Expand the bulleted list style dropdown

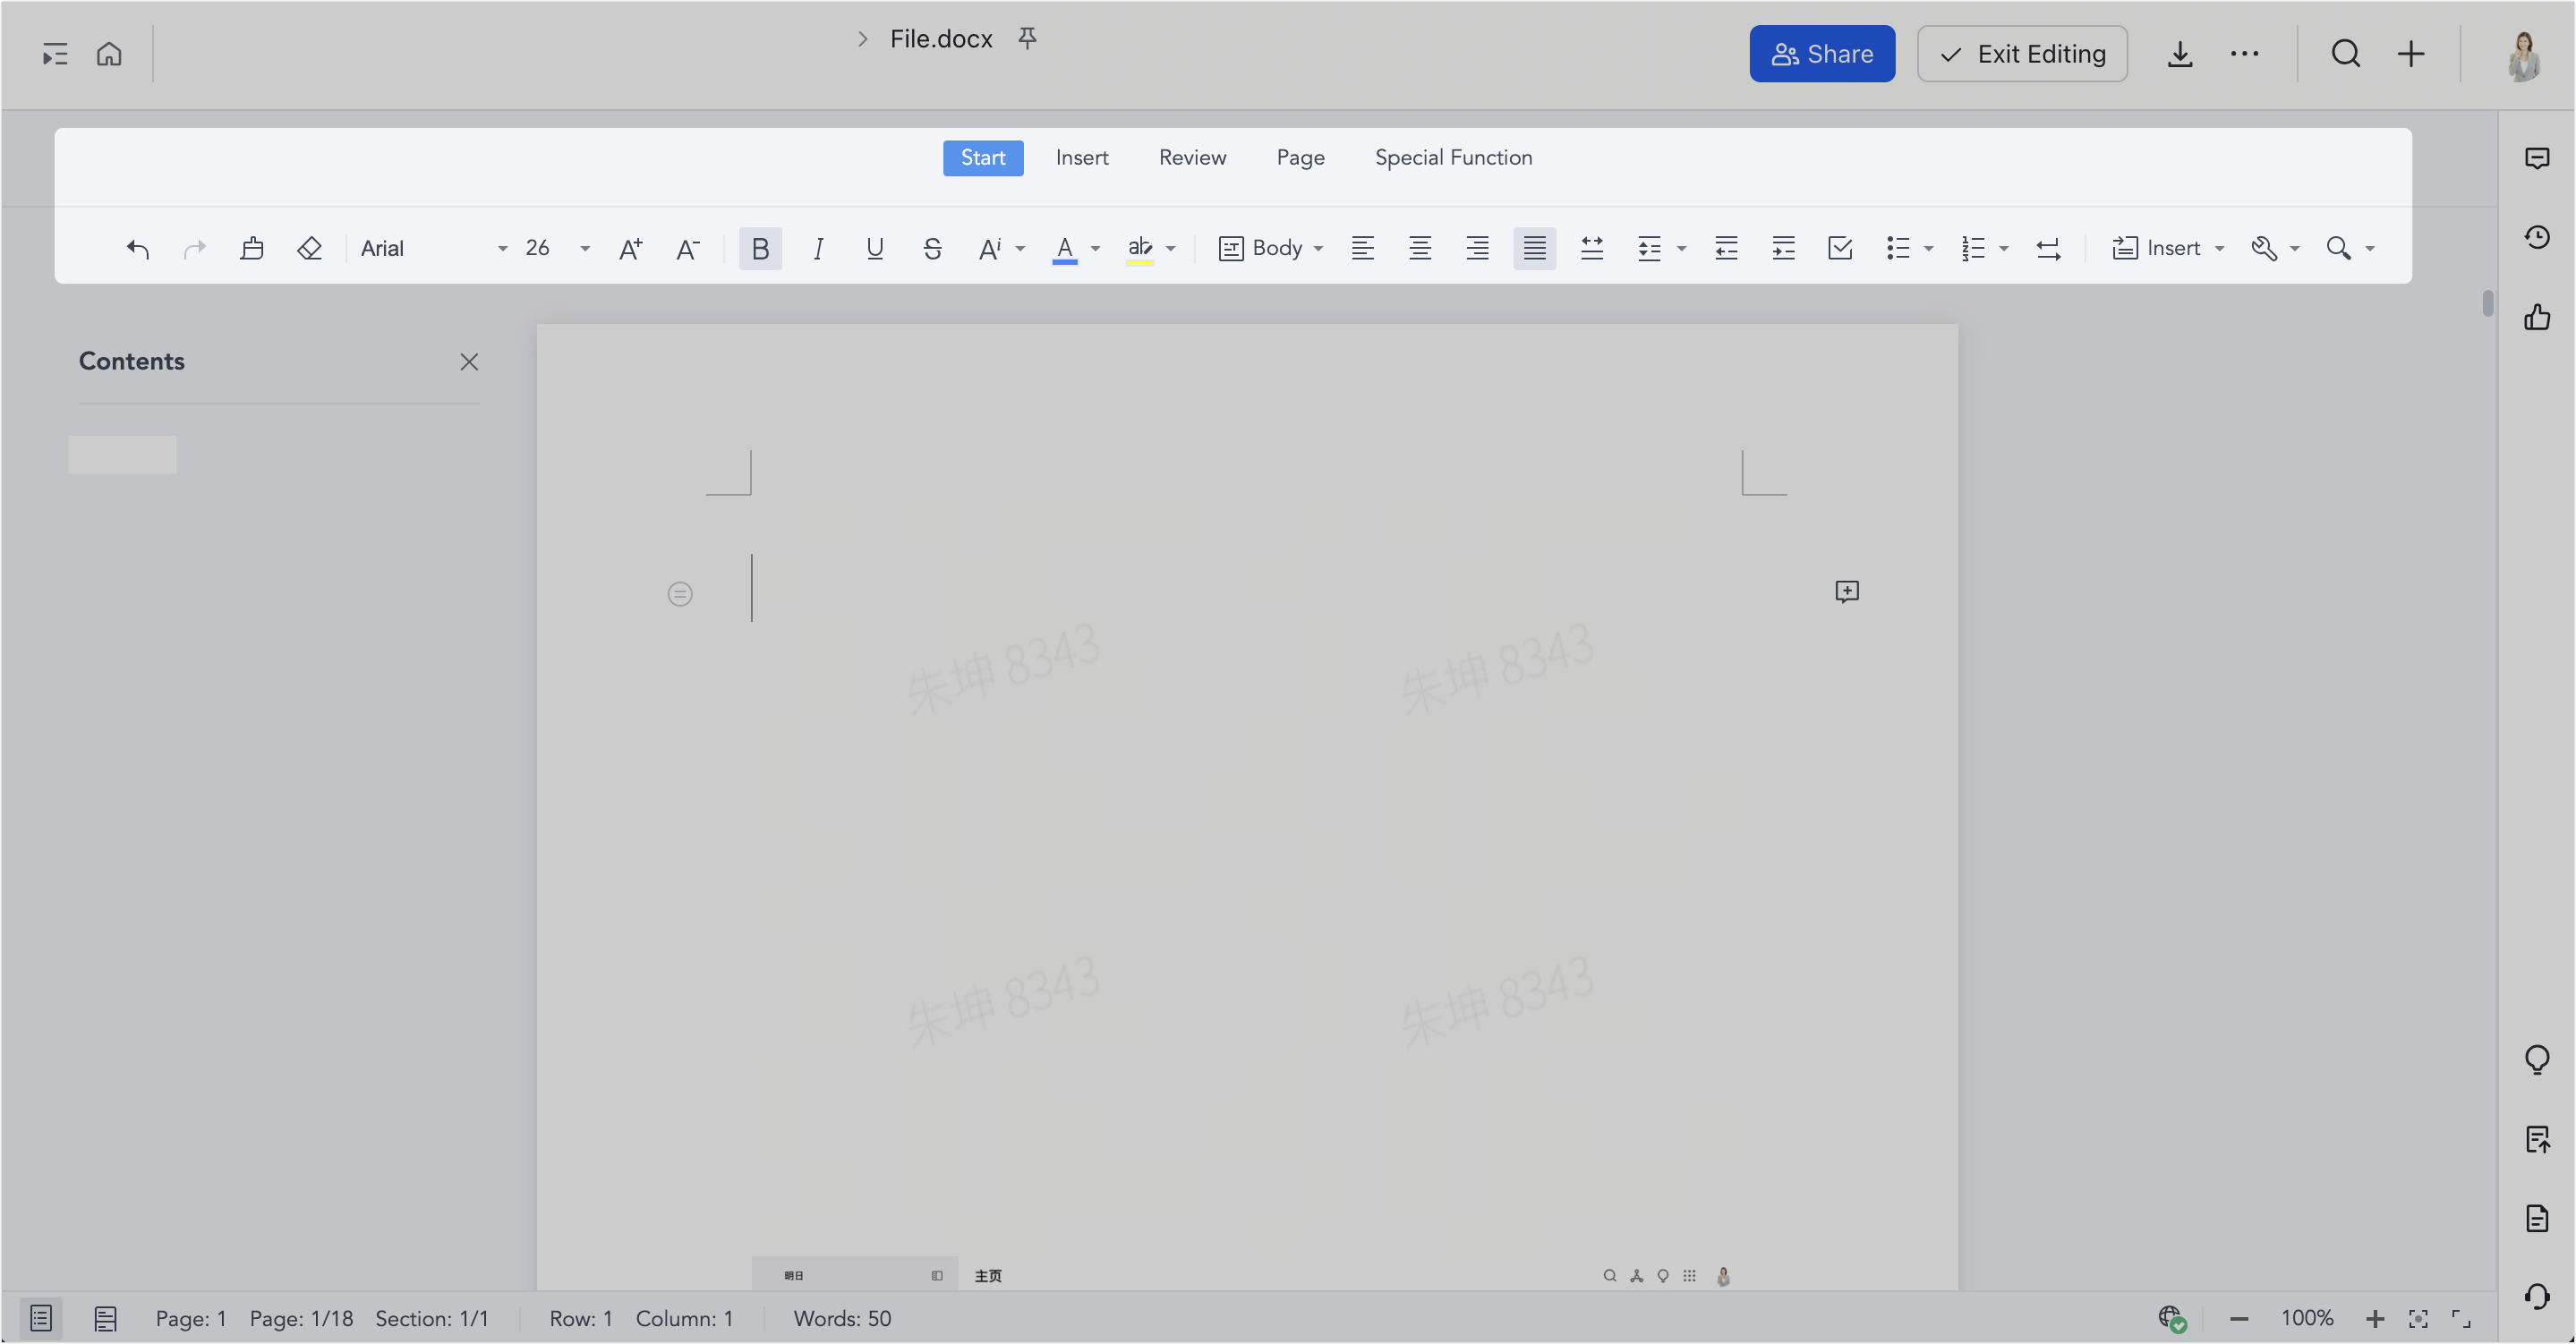click(1929, 249)
